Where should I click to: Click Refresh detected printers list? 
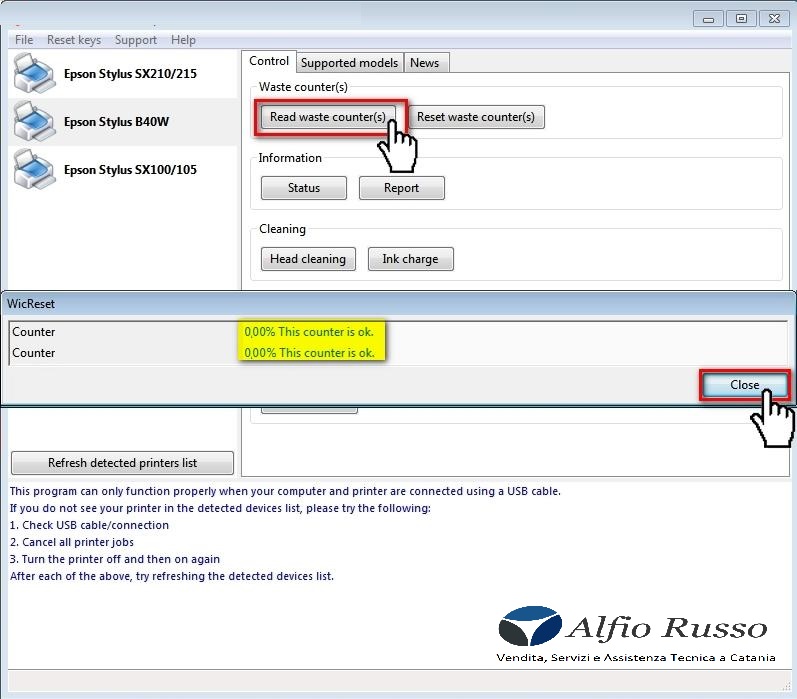tap(122, 463)
